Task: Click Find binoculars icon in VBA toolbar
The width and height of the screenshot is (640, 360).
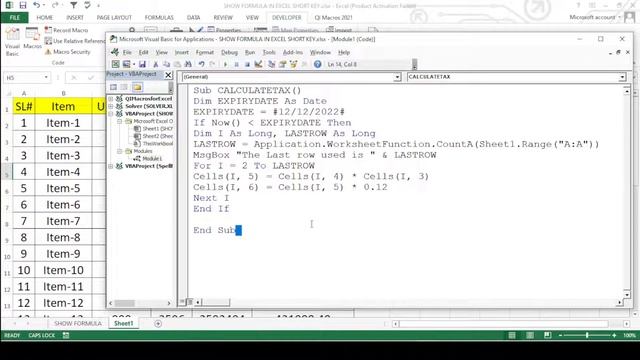Action: tap(188, 64)
